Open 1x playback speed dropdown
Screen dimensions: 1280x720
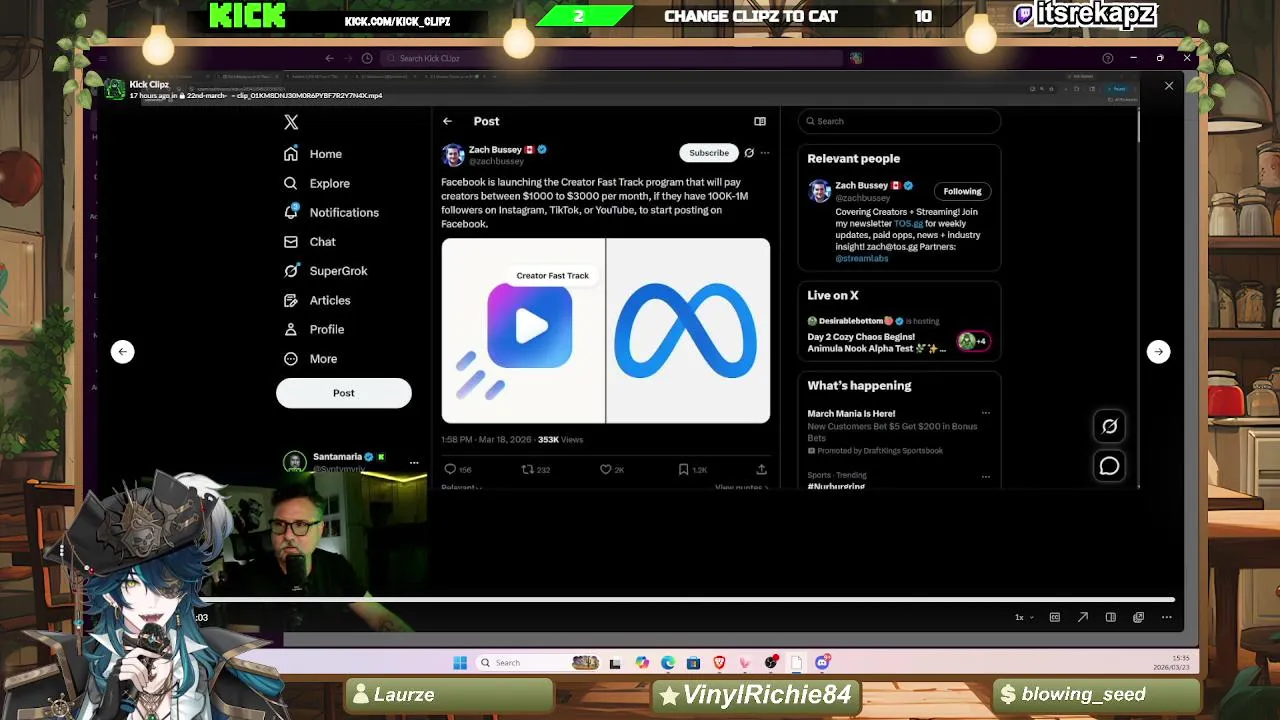[1024, 617]
